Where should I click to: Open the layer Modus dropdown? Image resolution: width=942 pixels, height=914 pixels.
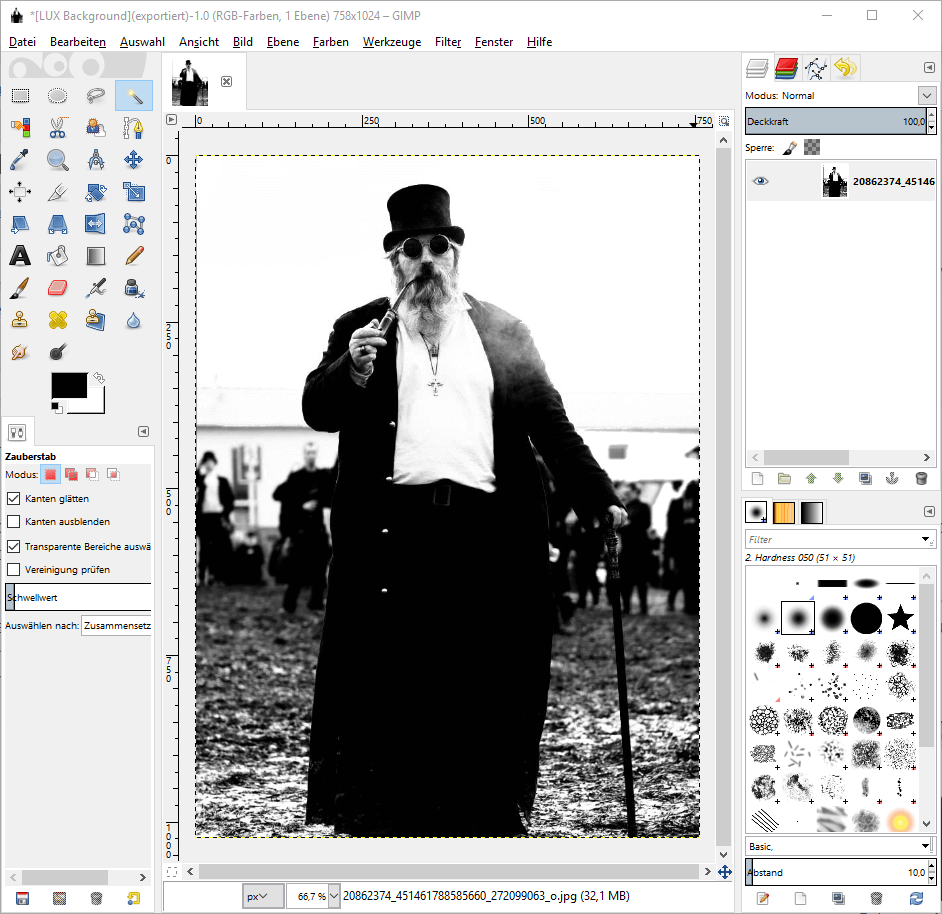[925, 95]
